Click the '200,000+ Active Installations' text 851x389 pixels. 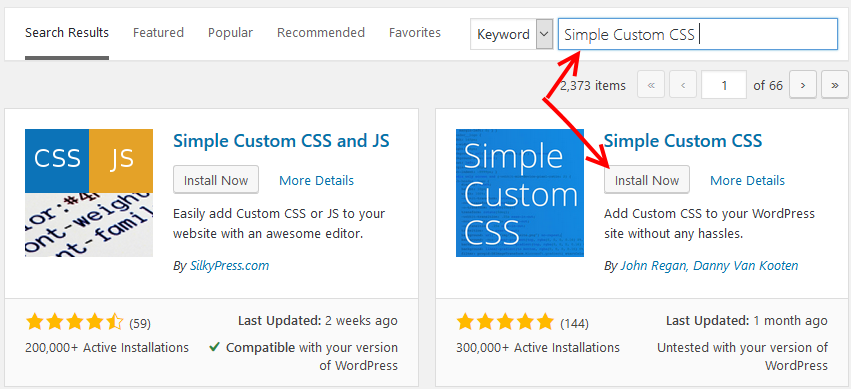pyautogui.click(x=107, y=347)
